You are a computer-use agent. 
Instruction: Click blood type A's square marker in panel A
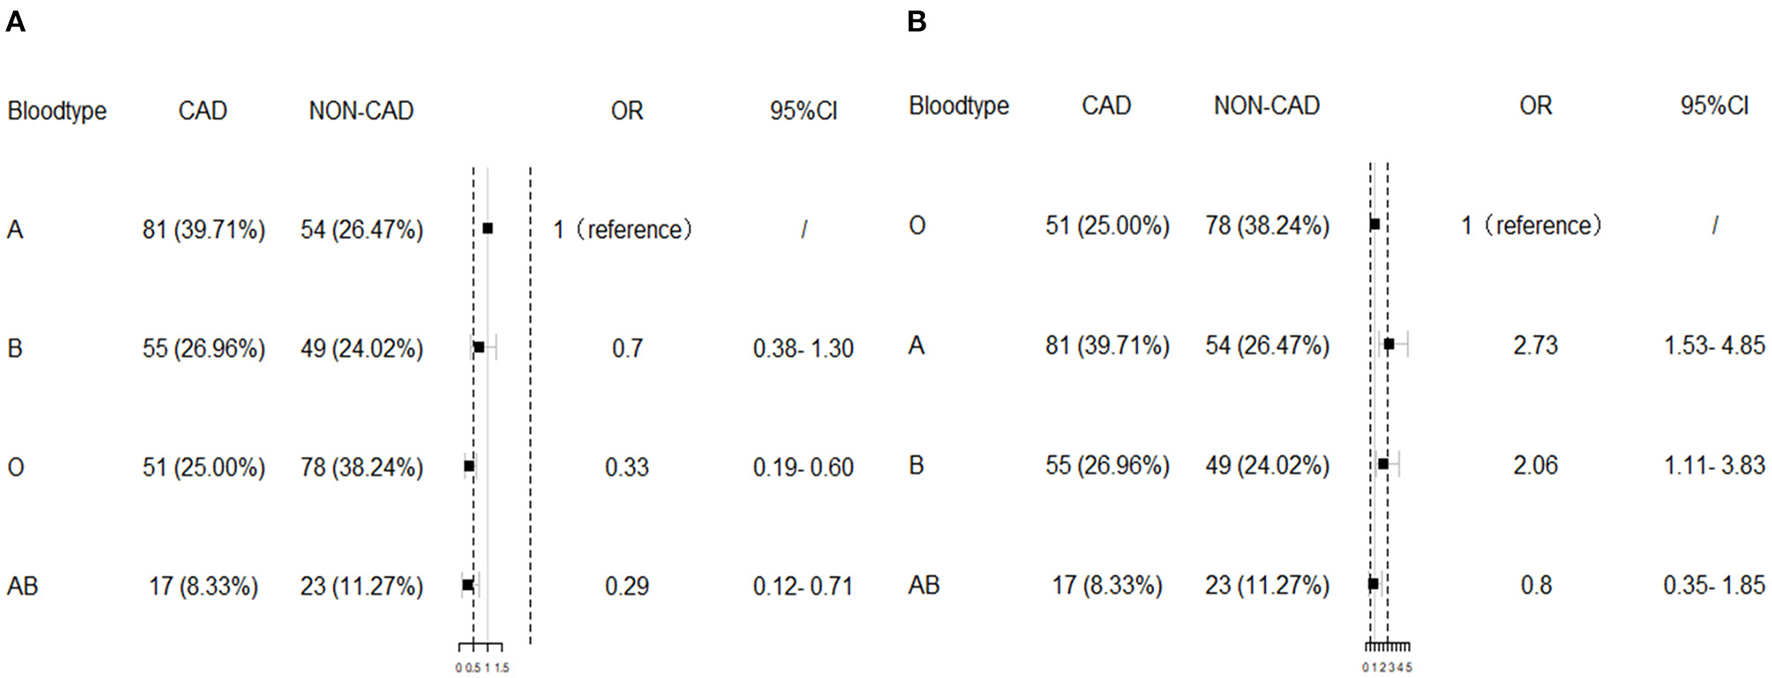coord(488,228)
